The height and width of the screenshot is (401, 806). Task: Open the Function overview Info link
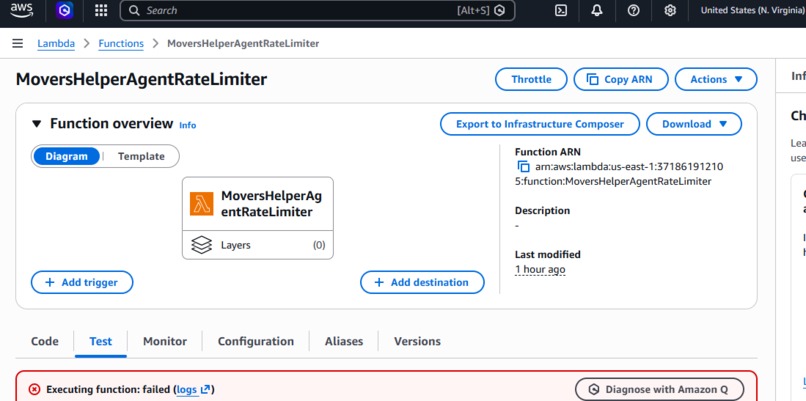pos(188,125)
